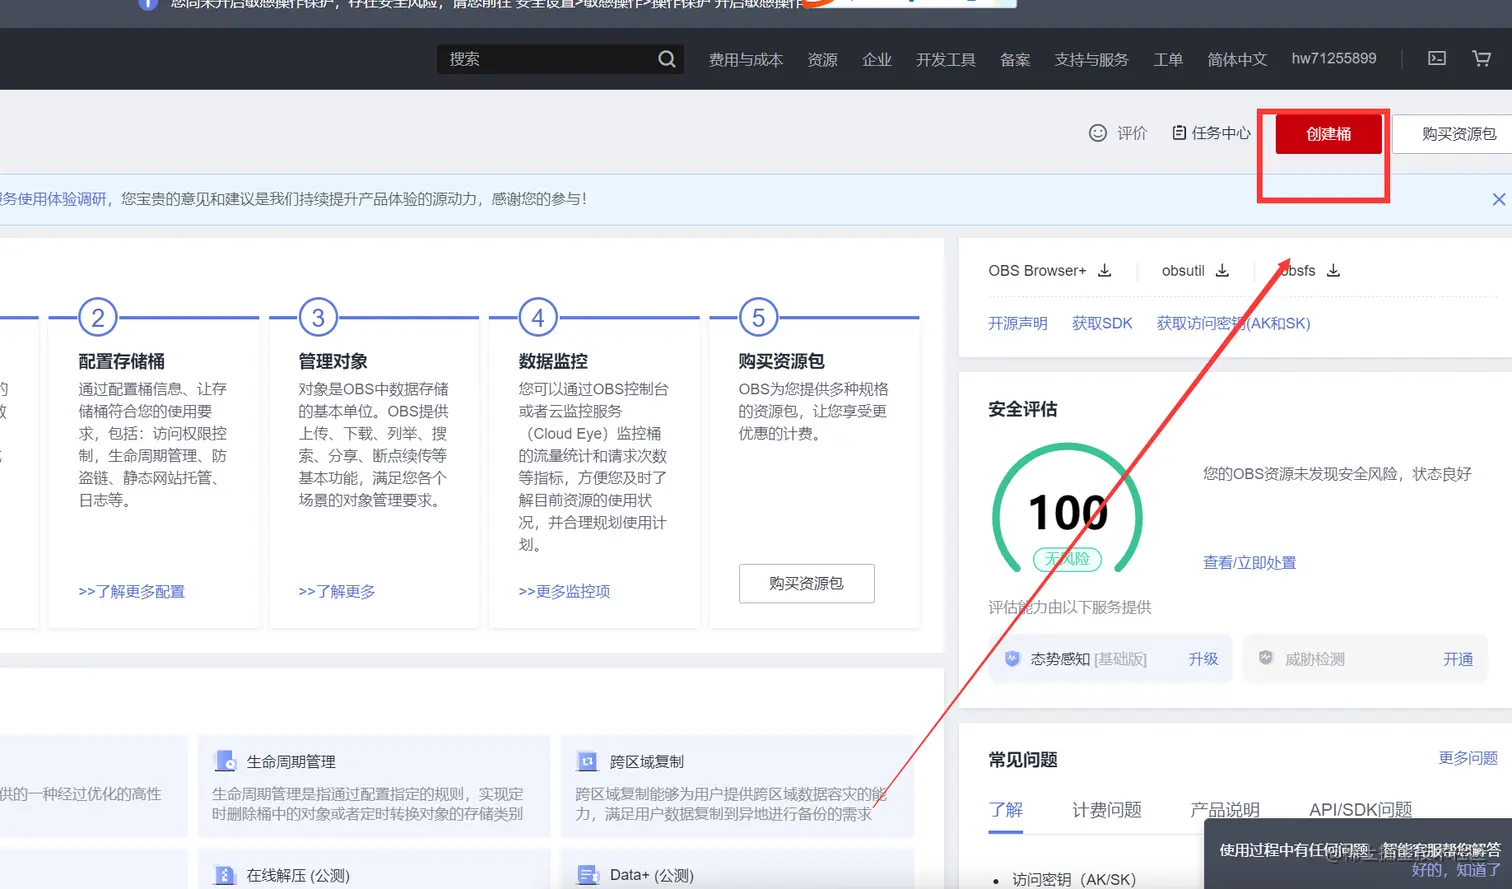The image size is (1512, 889).
Task: Select the 计费问题 FAQ tab
Action: pos(1107,809)
